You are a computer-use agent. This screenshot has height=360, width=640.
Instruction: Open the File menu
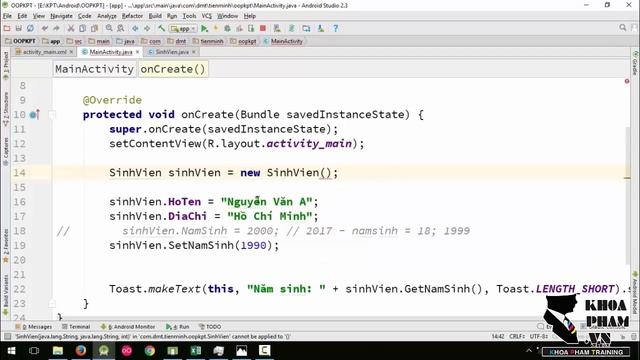click(x=7, y=16)
